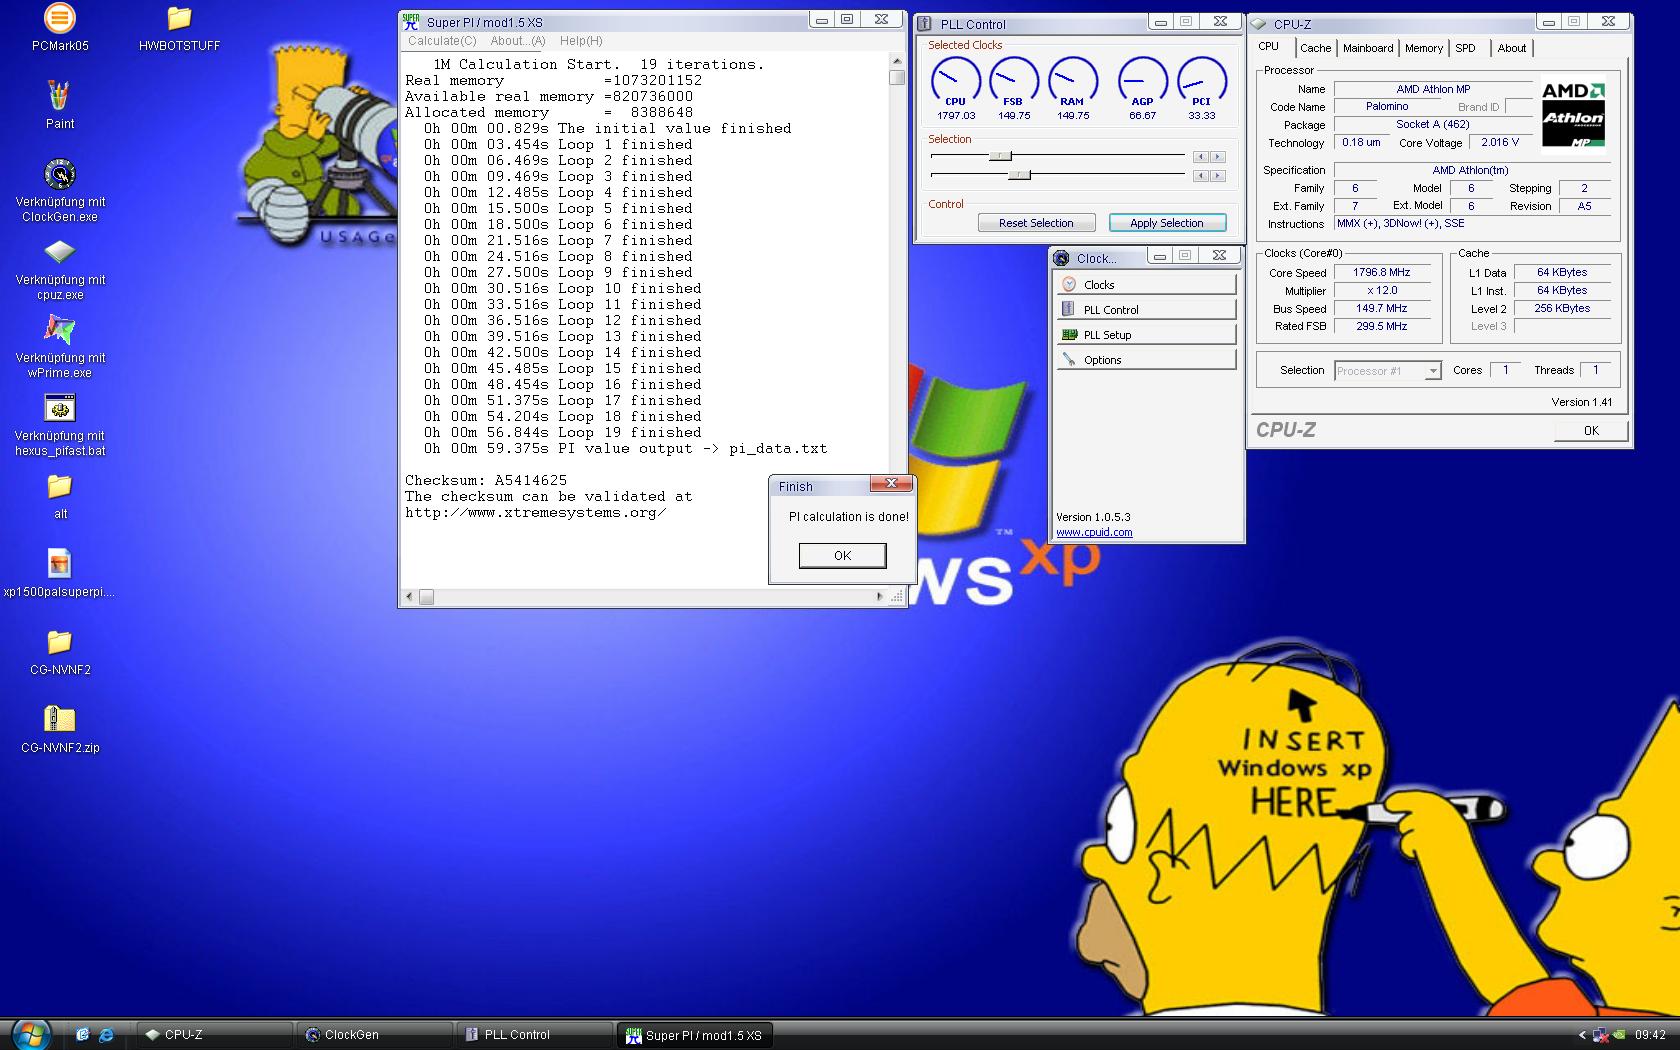Open the 'alt' folder icon
1680x1050 pixels.
[60, 486]
